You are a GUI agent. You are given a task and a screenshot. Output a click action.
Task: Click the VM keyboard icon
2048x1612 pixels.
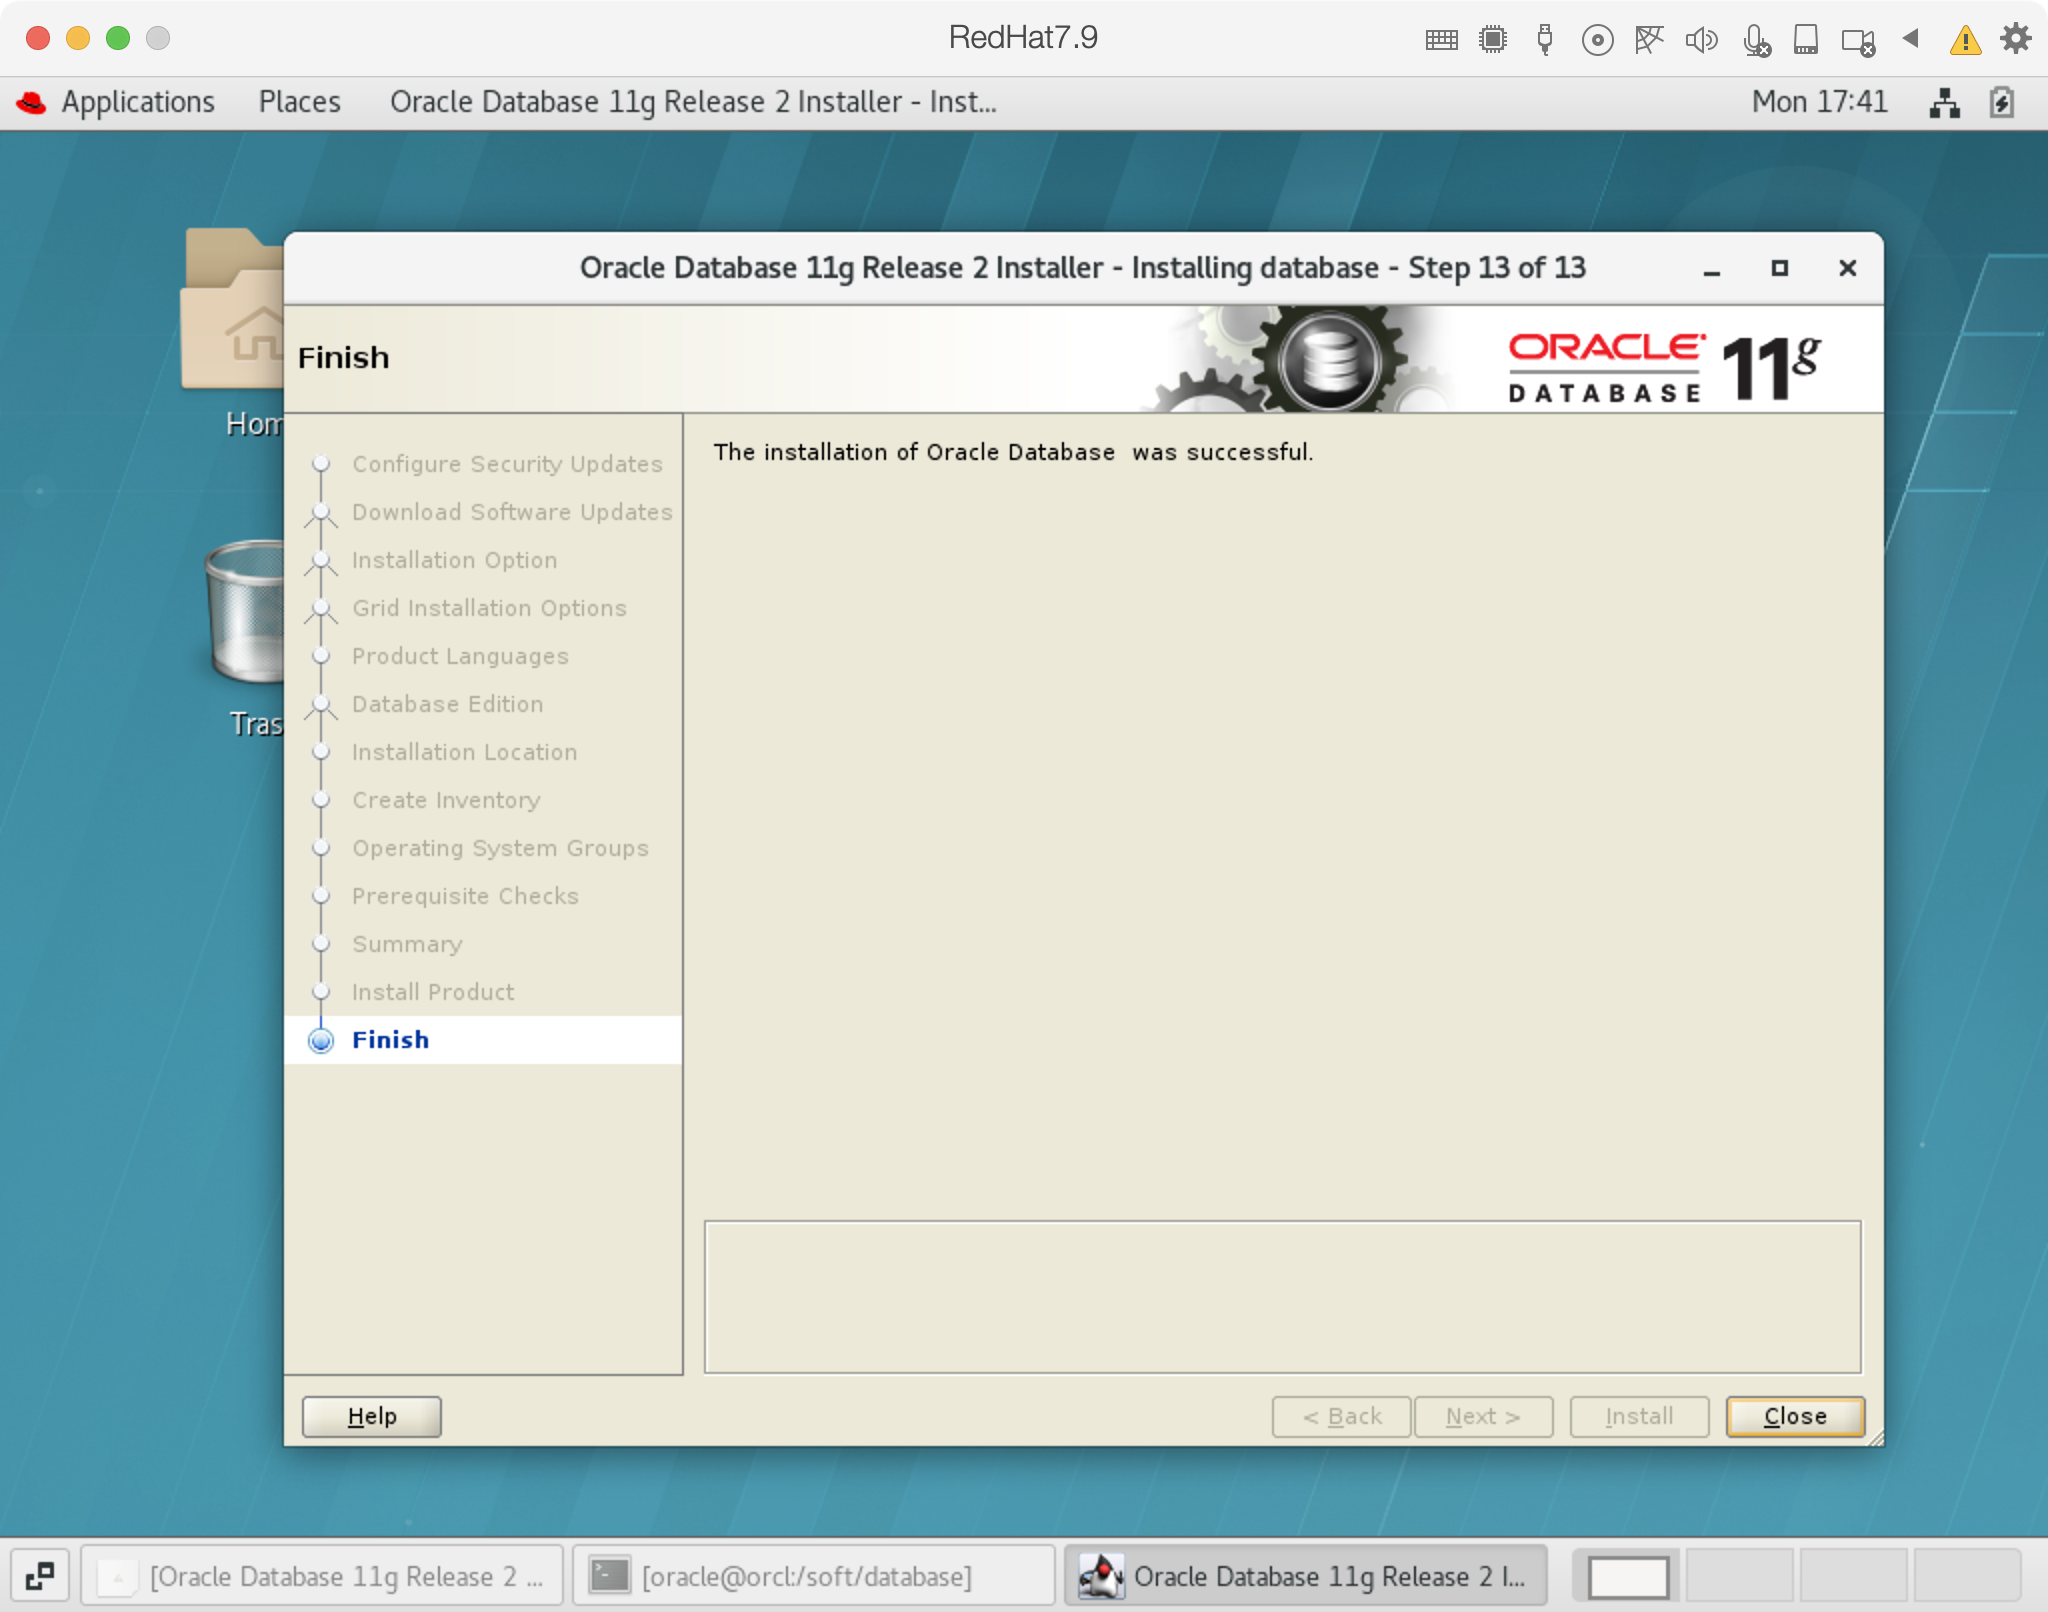click(x=1441, y=40)
